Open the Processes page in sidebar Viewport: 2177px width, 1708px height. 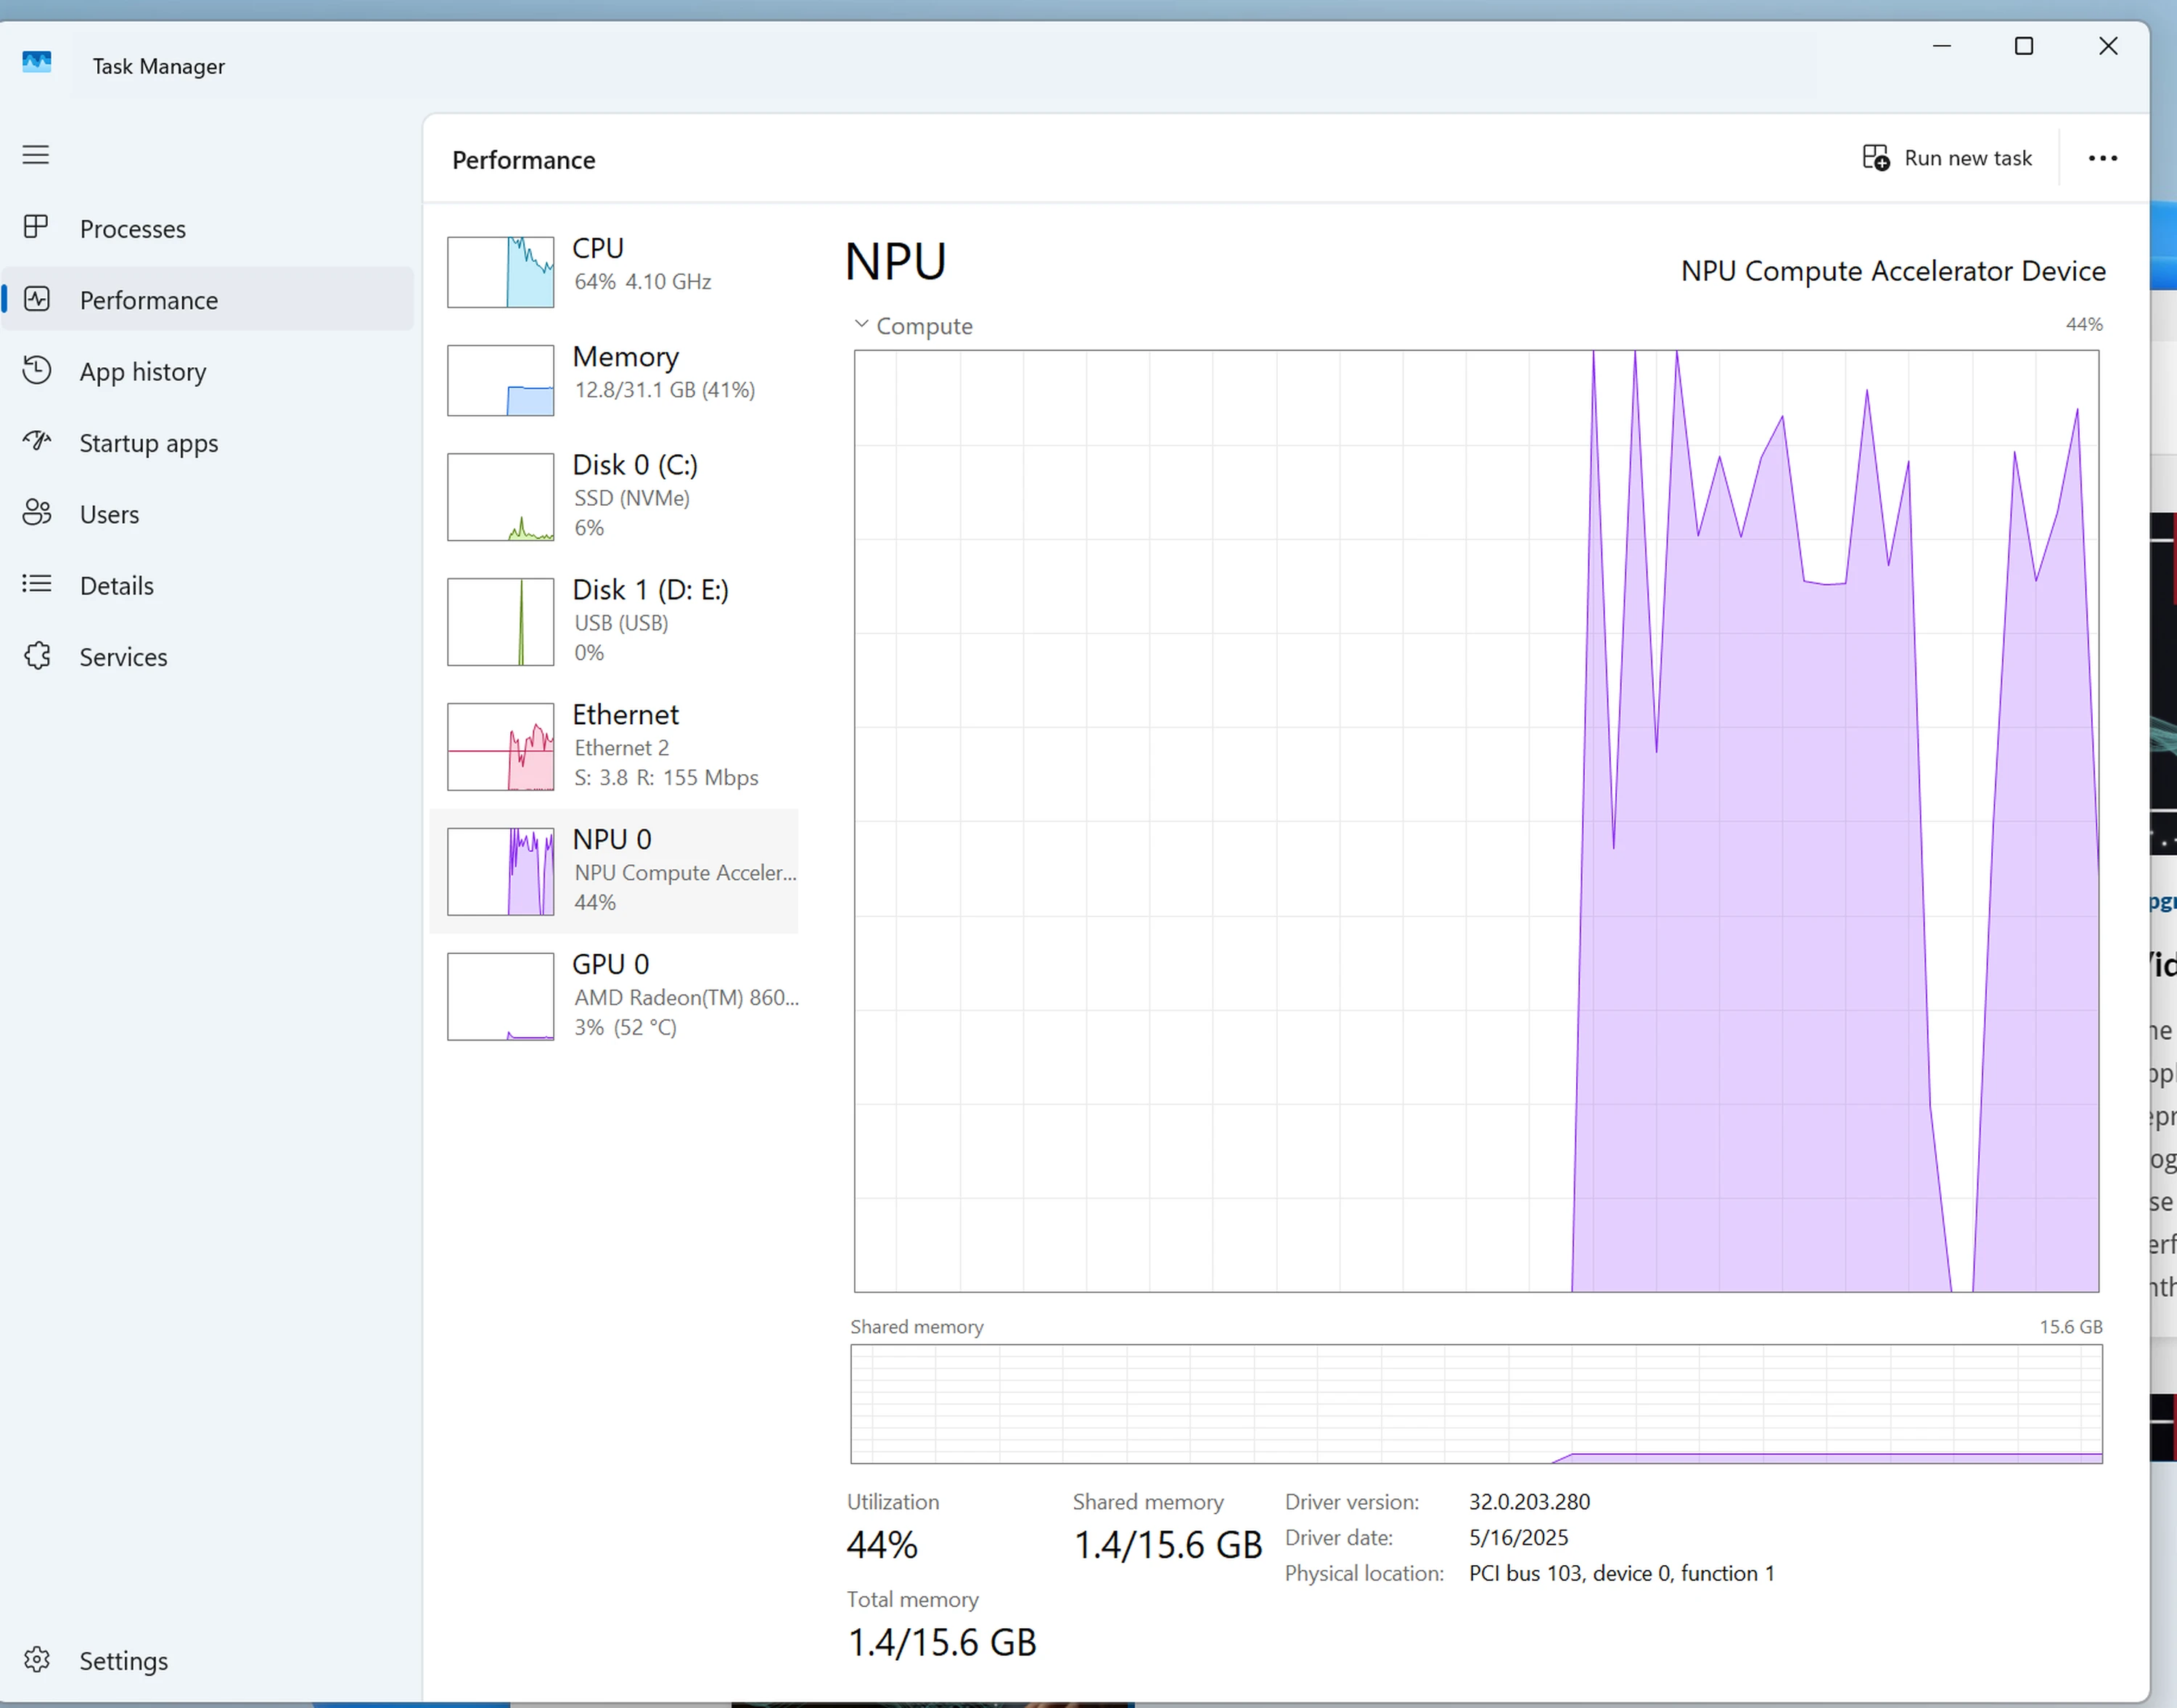click(134, 228)
